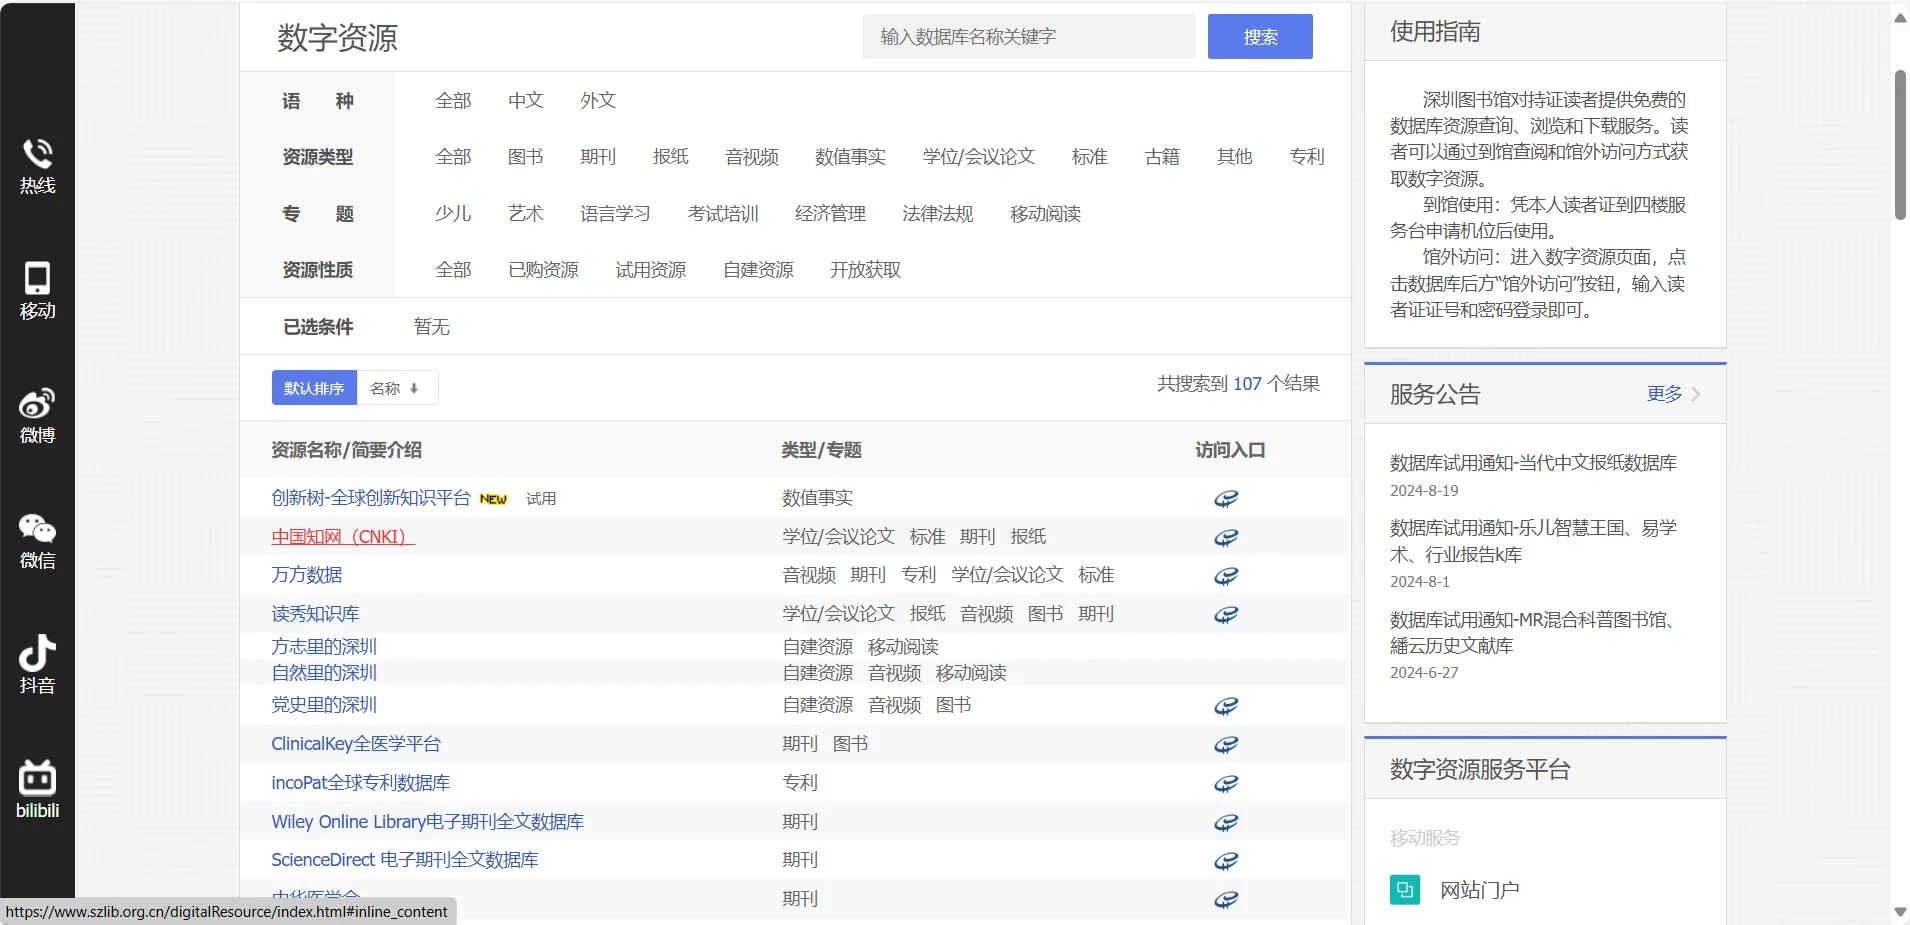
Task: Open notice about 乐儿智慧王国、易学术
Action: (x=1534, y=541)
